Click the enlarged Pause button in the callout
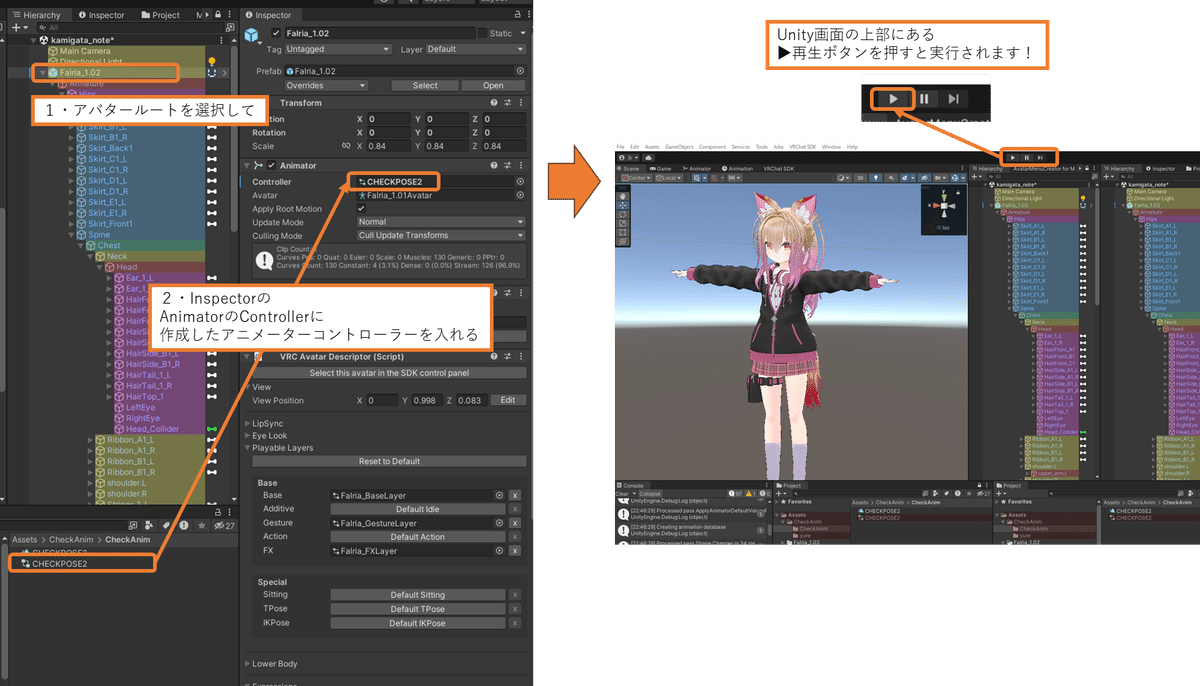Image resolution: width=1200 pixels, height=686 pixels. coord(925,99)
